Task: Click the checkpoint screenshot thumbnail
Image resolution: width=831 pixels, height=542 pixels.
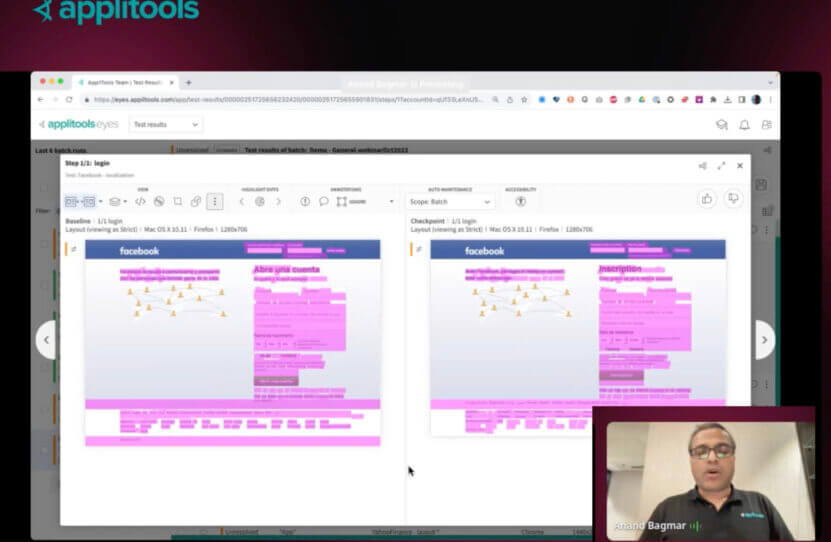Action: point(578,337)
